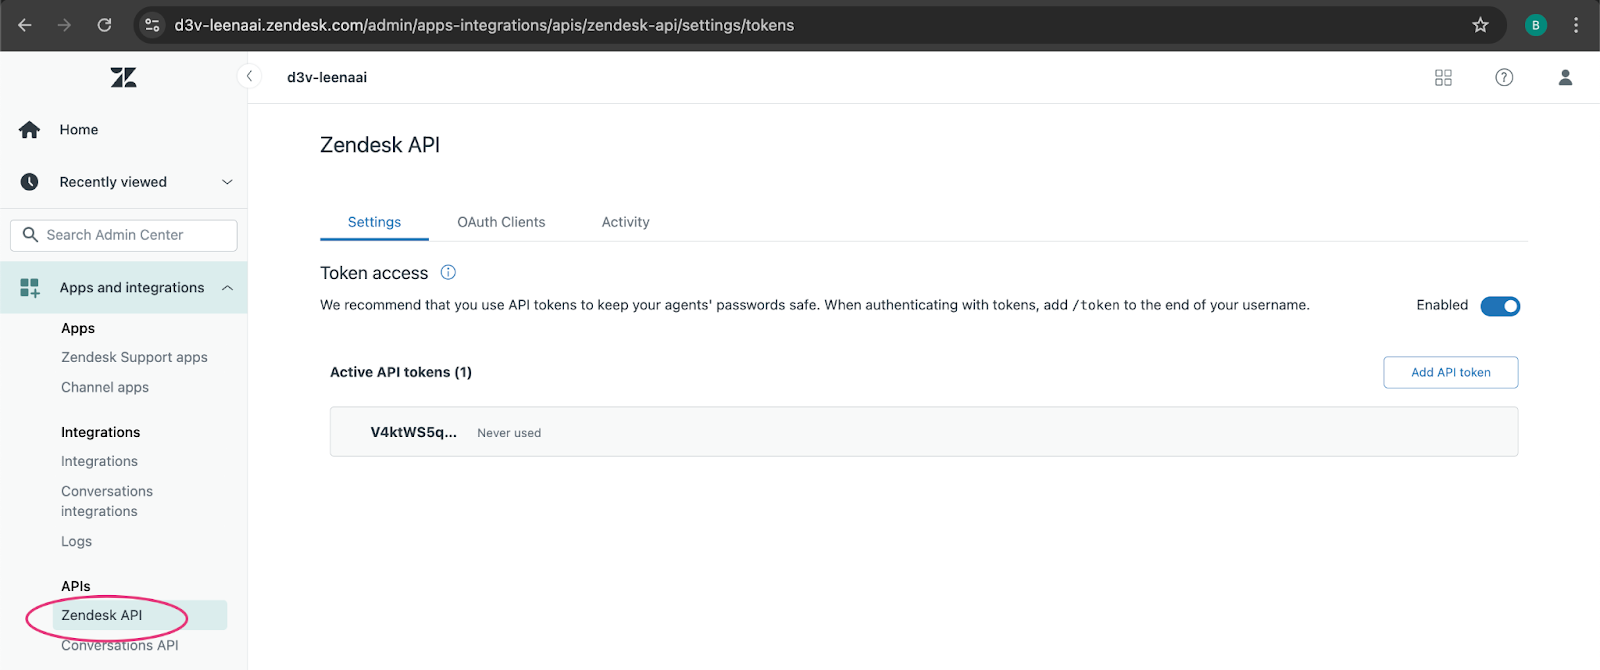
Task: Open Conversations integrations link
Action: (x=107, y=501)
